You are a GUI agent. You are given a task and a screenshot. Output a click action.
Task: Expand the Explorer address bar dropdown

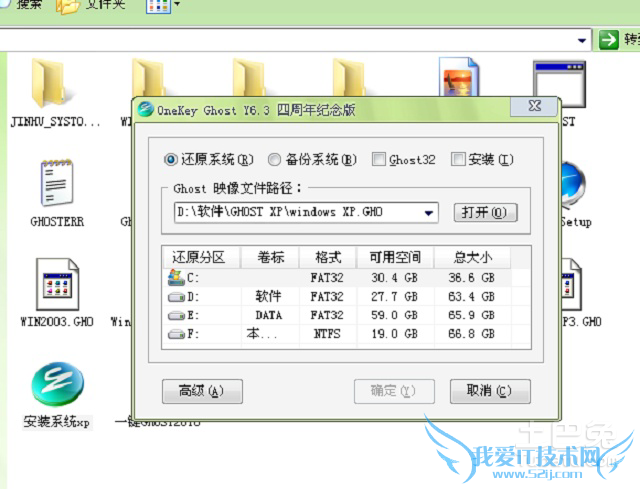pos(582,40)
